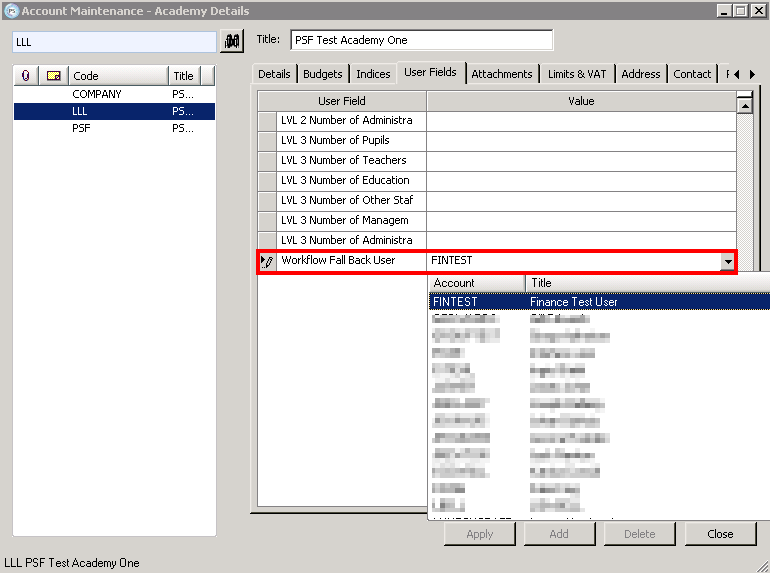Click the binoculars search icon
Image resolution: width=770 pixels, height=573 pixels.
click(233, 41)
